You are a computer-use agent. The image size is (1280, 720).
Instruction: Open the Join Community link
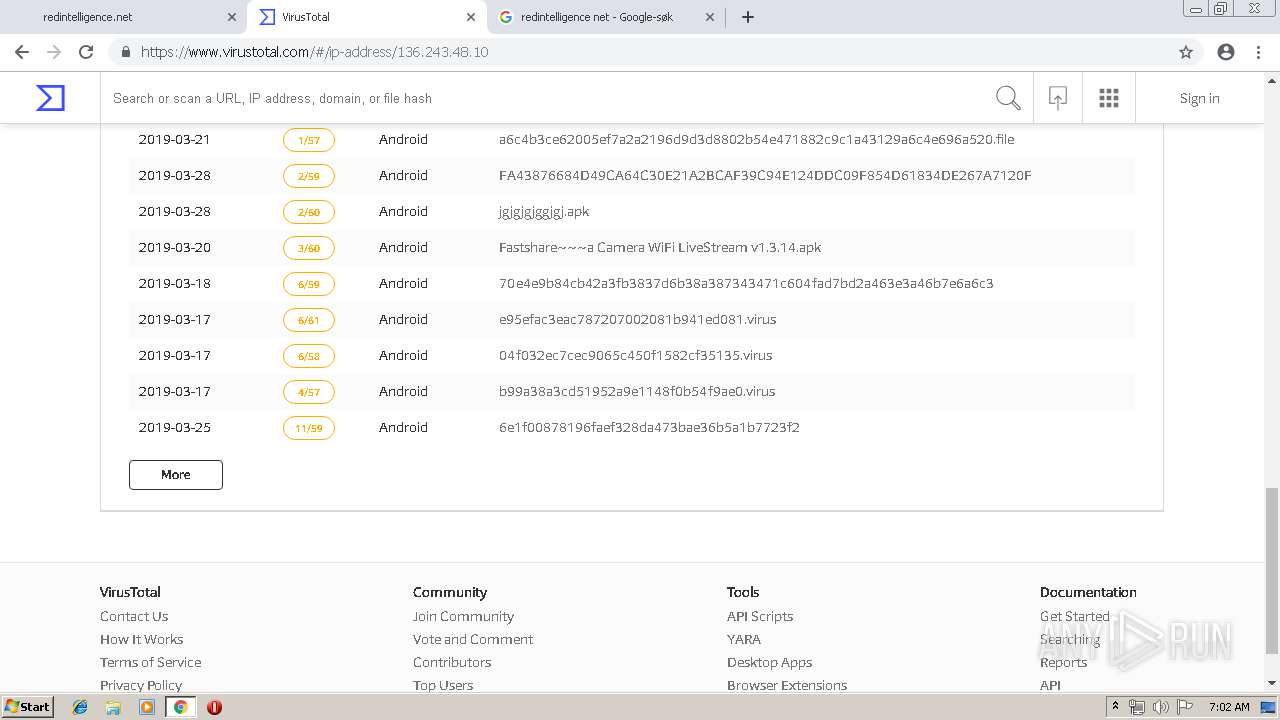[x=463, y=616]
